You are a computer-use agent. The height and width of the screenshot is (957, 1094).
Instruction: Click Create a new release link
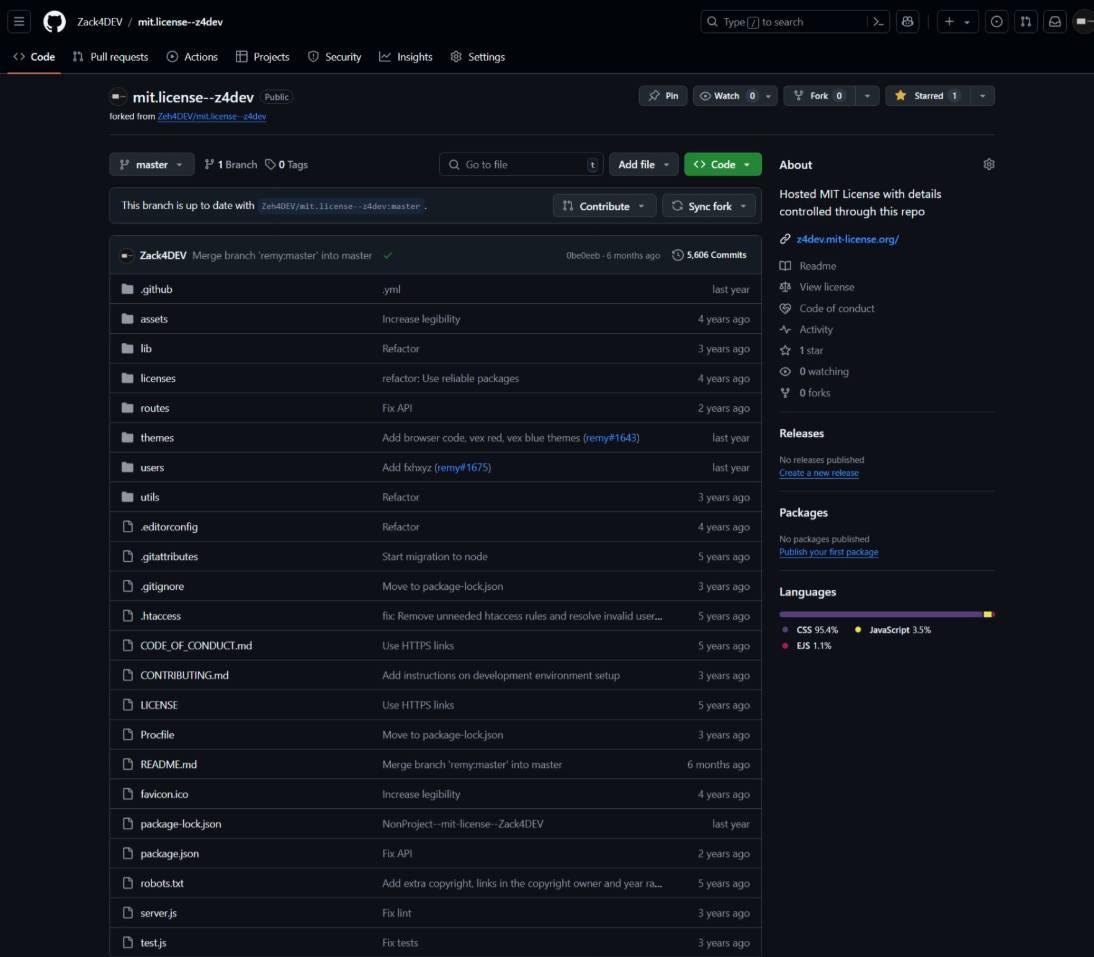[819, 473]
